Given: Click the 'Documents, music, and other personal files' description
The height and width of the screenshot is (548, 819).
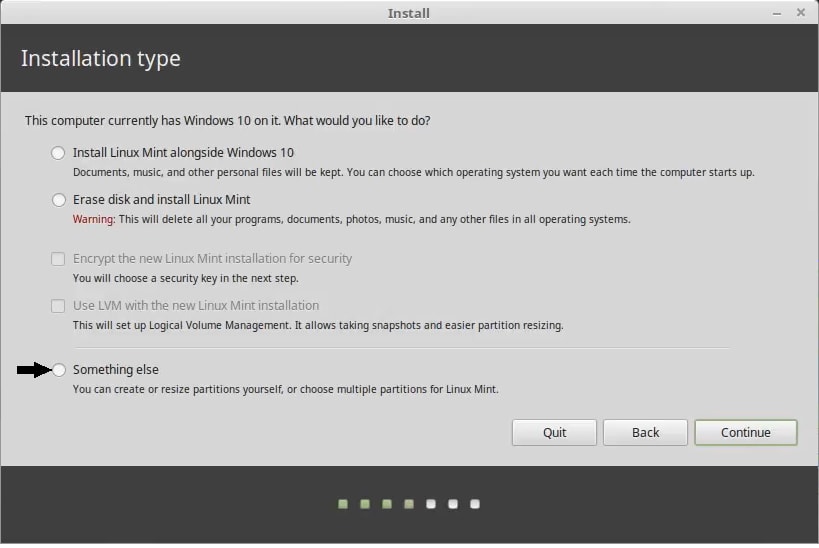Looking at the screenshot, I should click(414, 172).
